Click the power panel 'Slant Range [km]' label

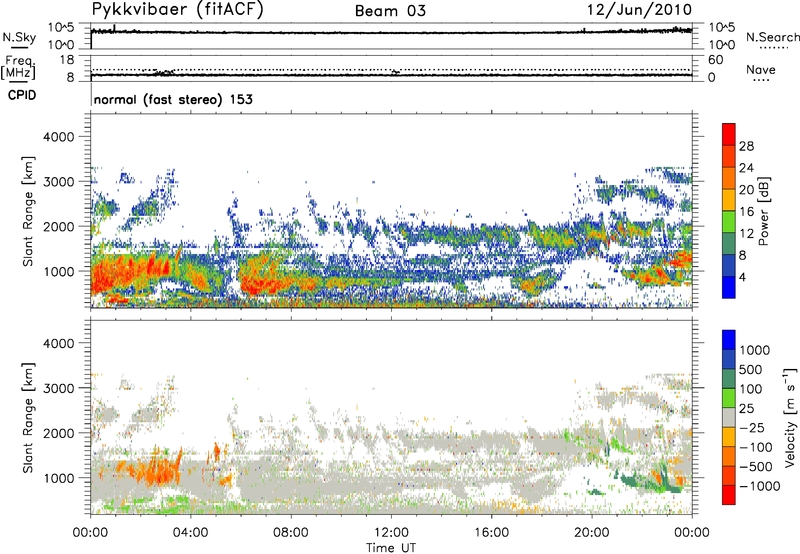28,211
